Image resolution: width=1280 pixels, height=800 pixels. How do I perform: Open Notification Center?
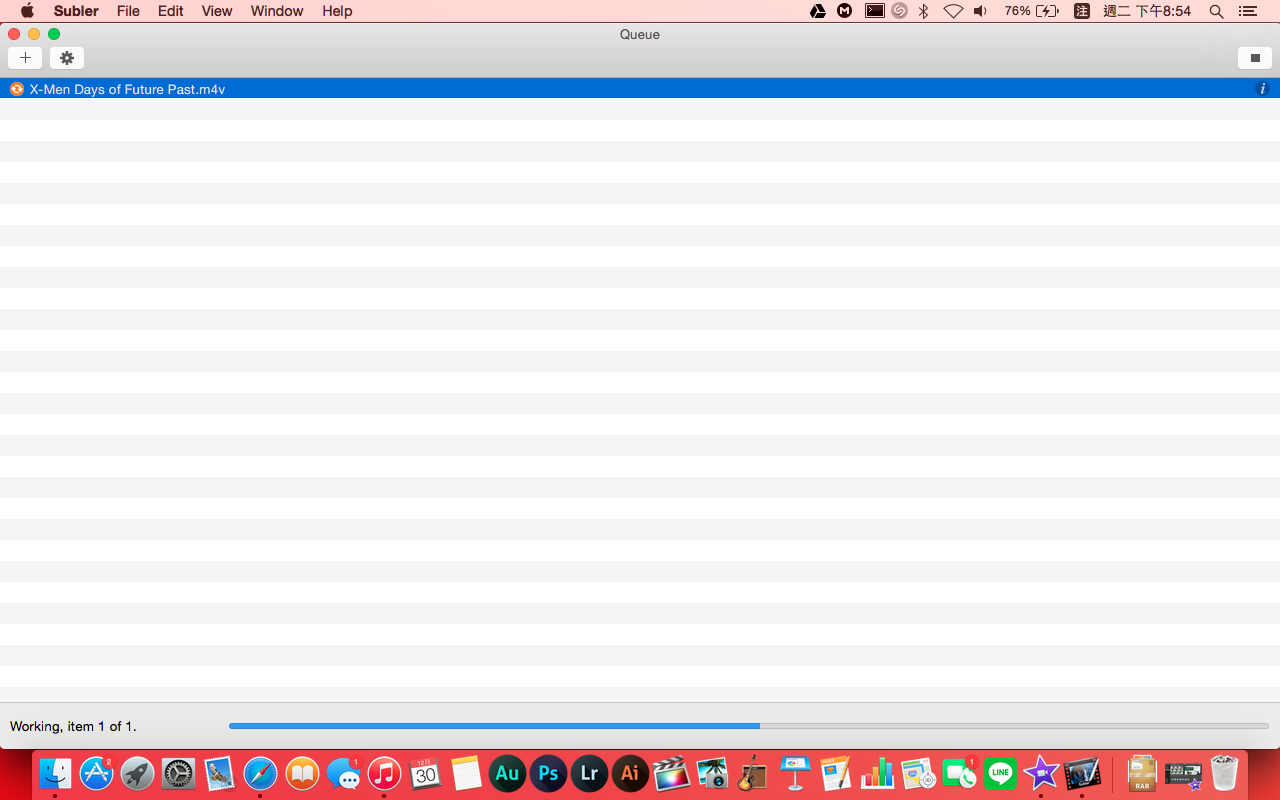(1247, 11)
